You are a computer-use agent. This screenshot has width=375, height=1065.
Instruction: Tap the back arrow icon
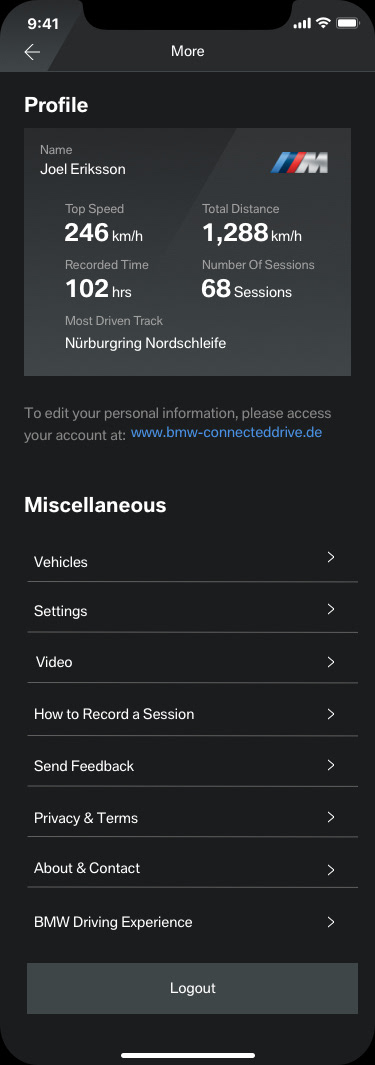point(32,52)
